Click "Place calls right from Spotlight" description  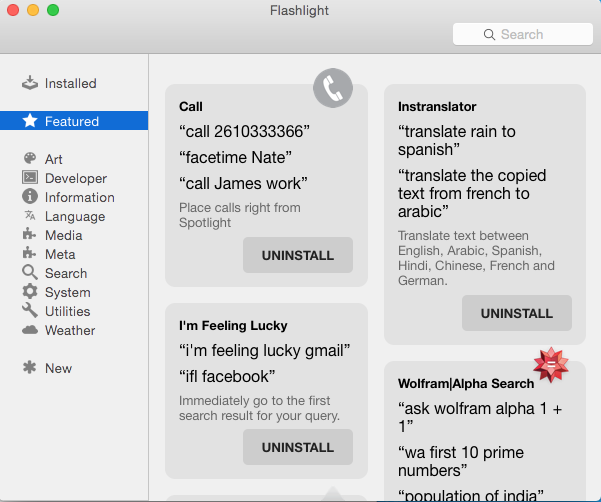point(240,215)
